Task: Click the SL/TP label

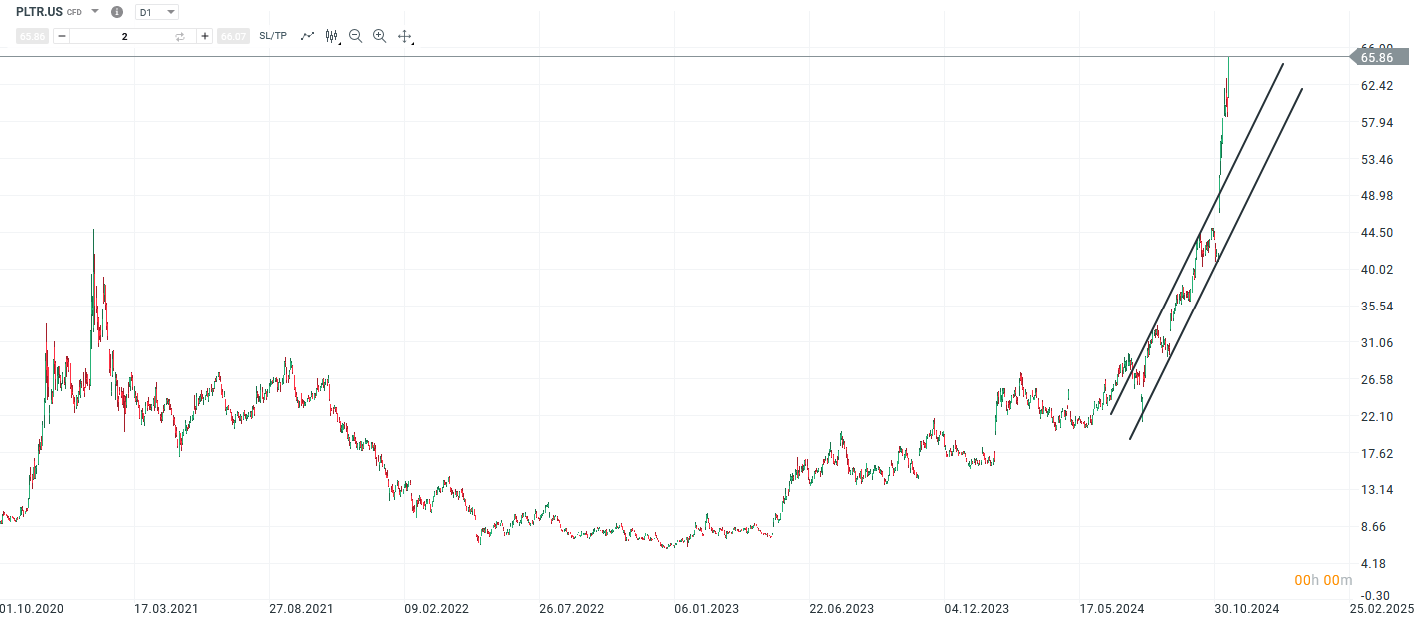Action: [x=272, y=35]
